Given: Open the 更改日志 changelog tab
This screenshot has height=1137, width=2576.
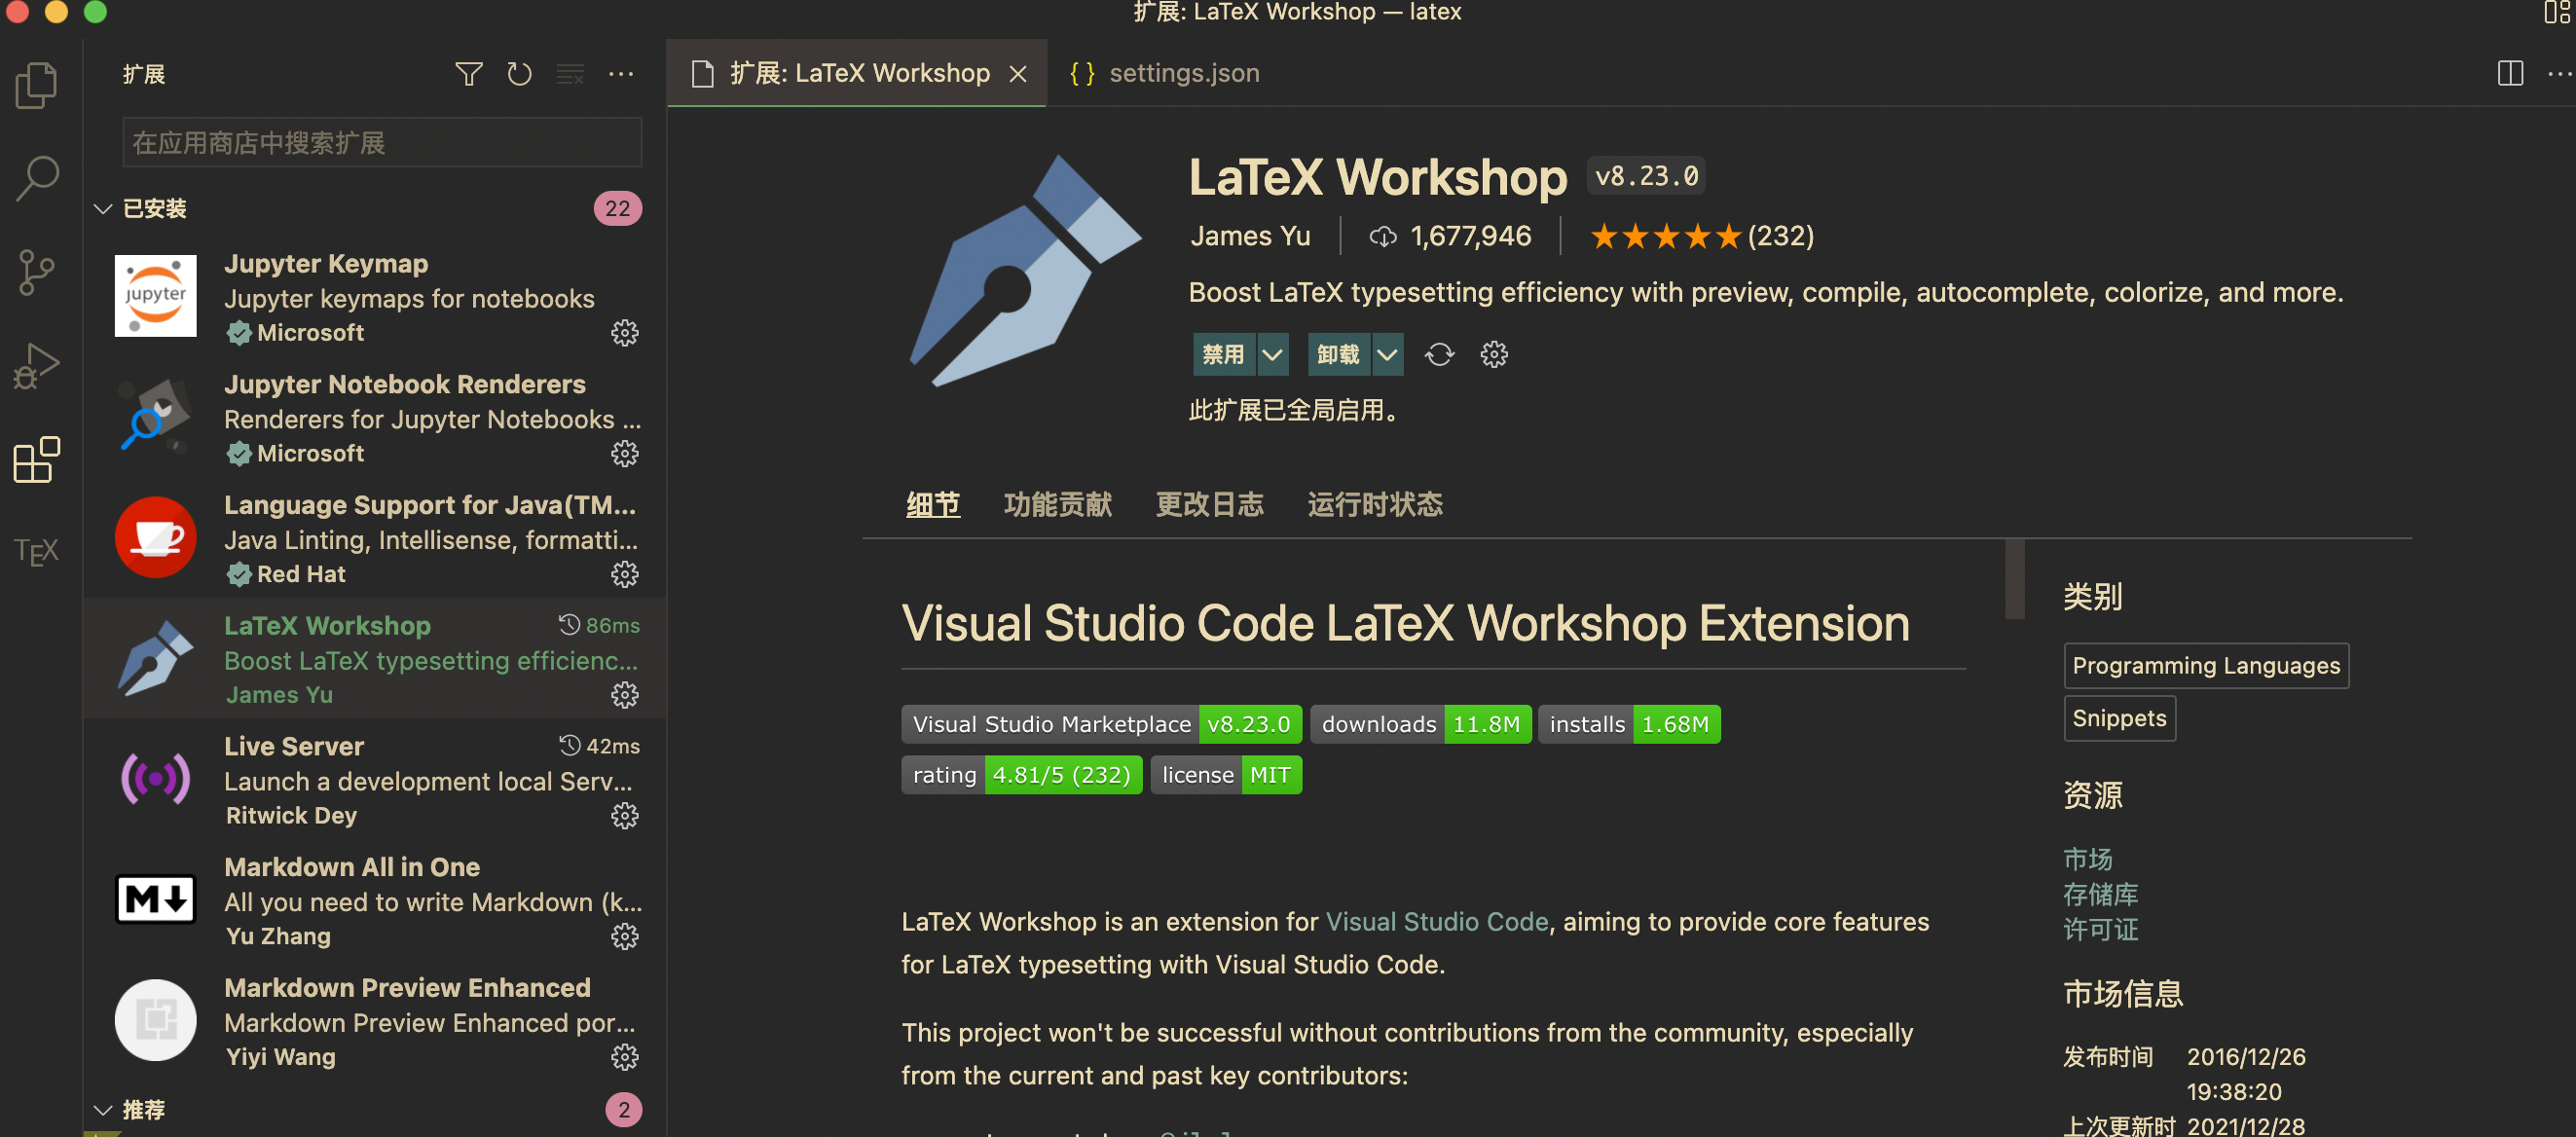Looking at the screenshot, I should [x=1209, y=504].
